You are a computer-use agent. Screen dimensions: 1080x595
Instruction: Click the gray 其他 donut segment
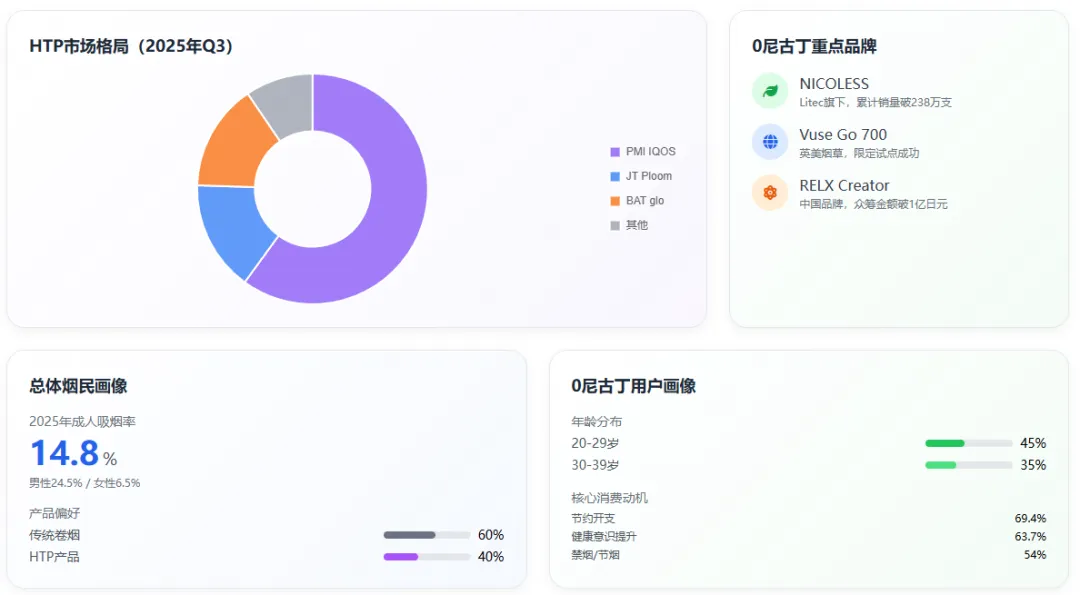(288, 103)
